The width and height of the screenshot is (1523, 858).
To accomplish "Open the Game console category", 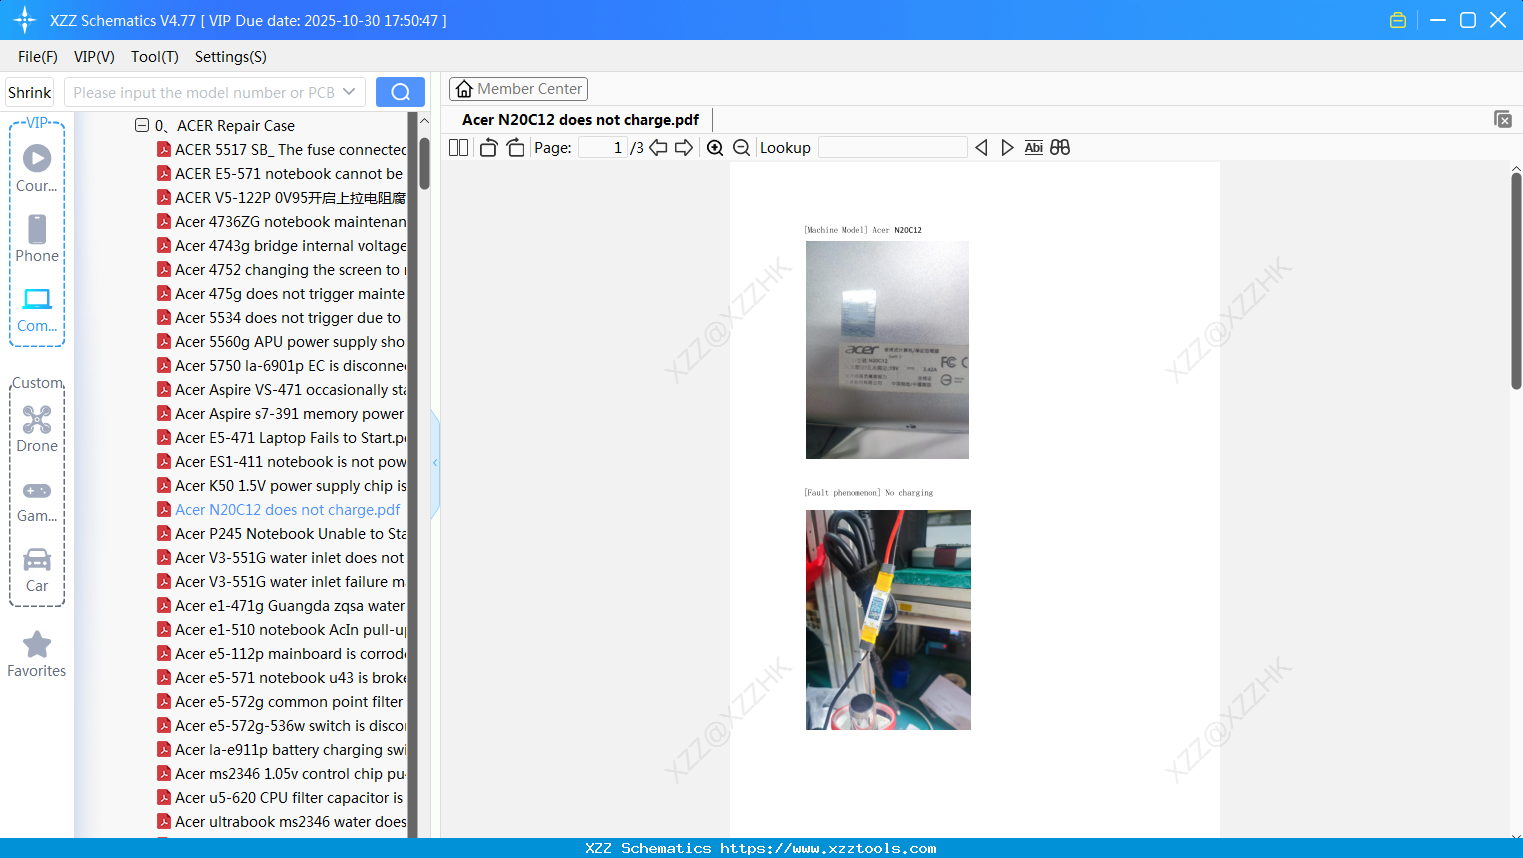I will tap(37, 500).
